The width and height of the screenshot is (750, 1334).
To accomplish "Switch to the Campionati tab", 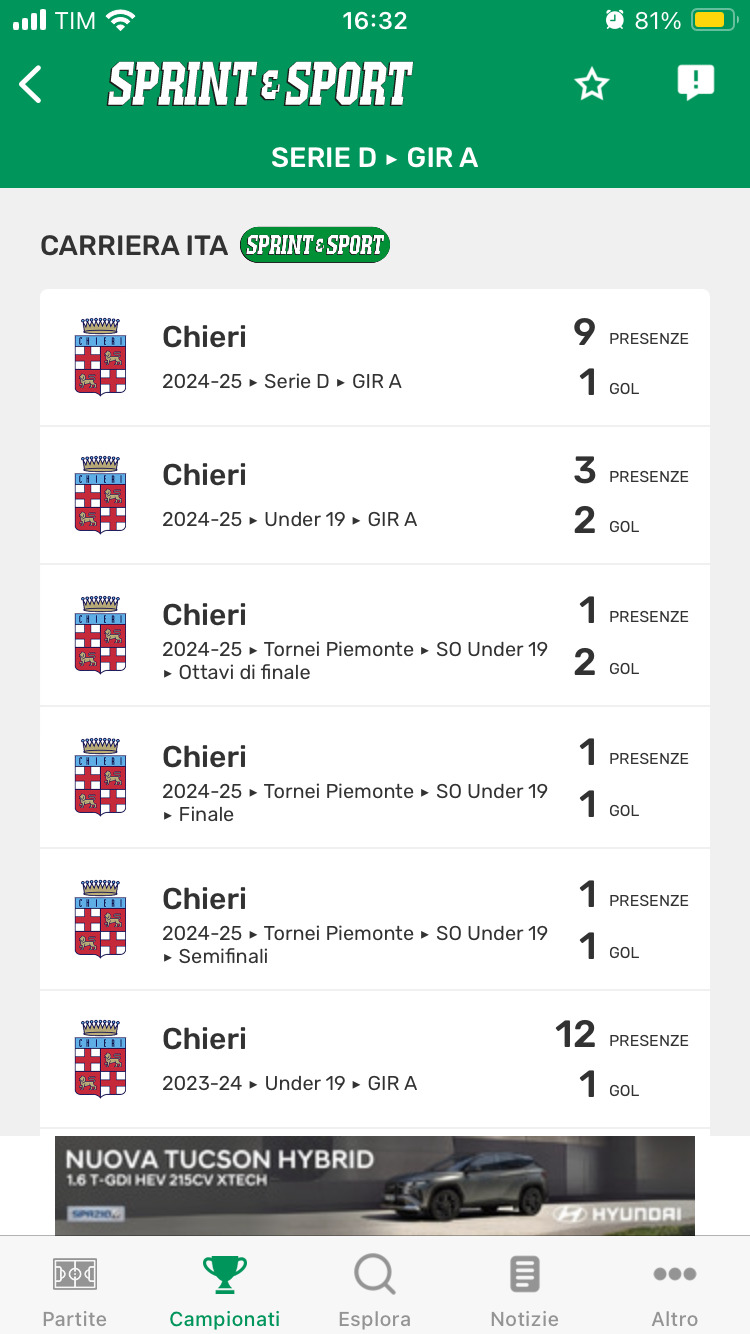I will [x=225, y=1291].
